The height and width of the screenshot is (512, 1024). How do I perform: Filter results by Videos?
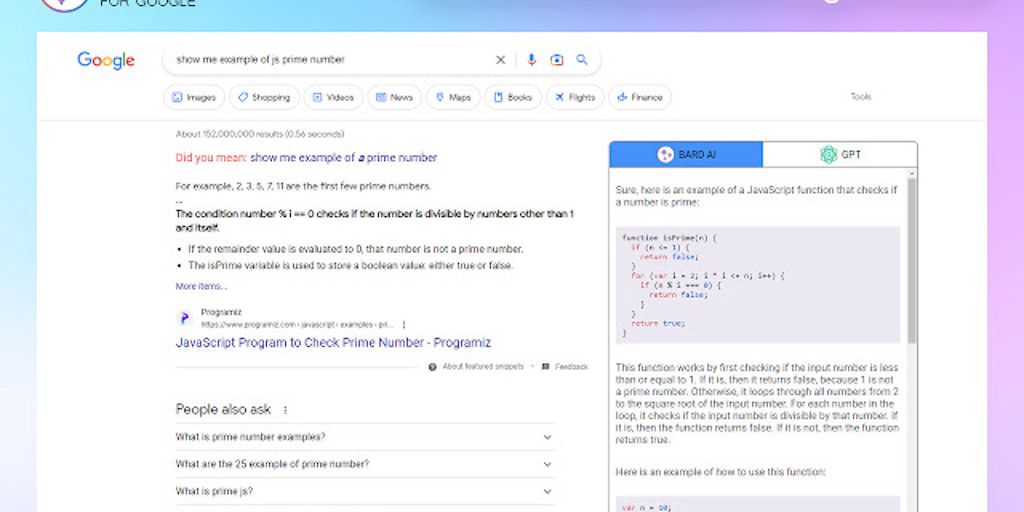coord(333,97)
